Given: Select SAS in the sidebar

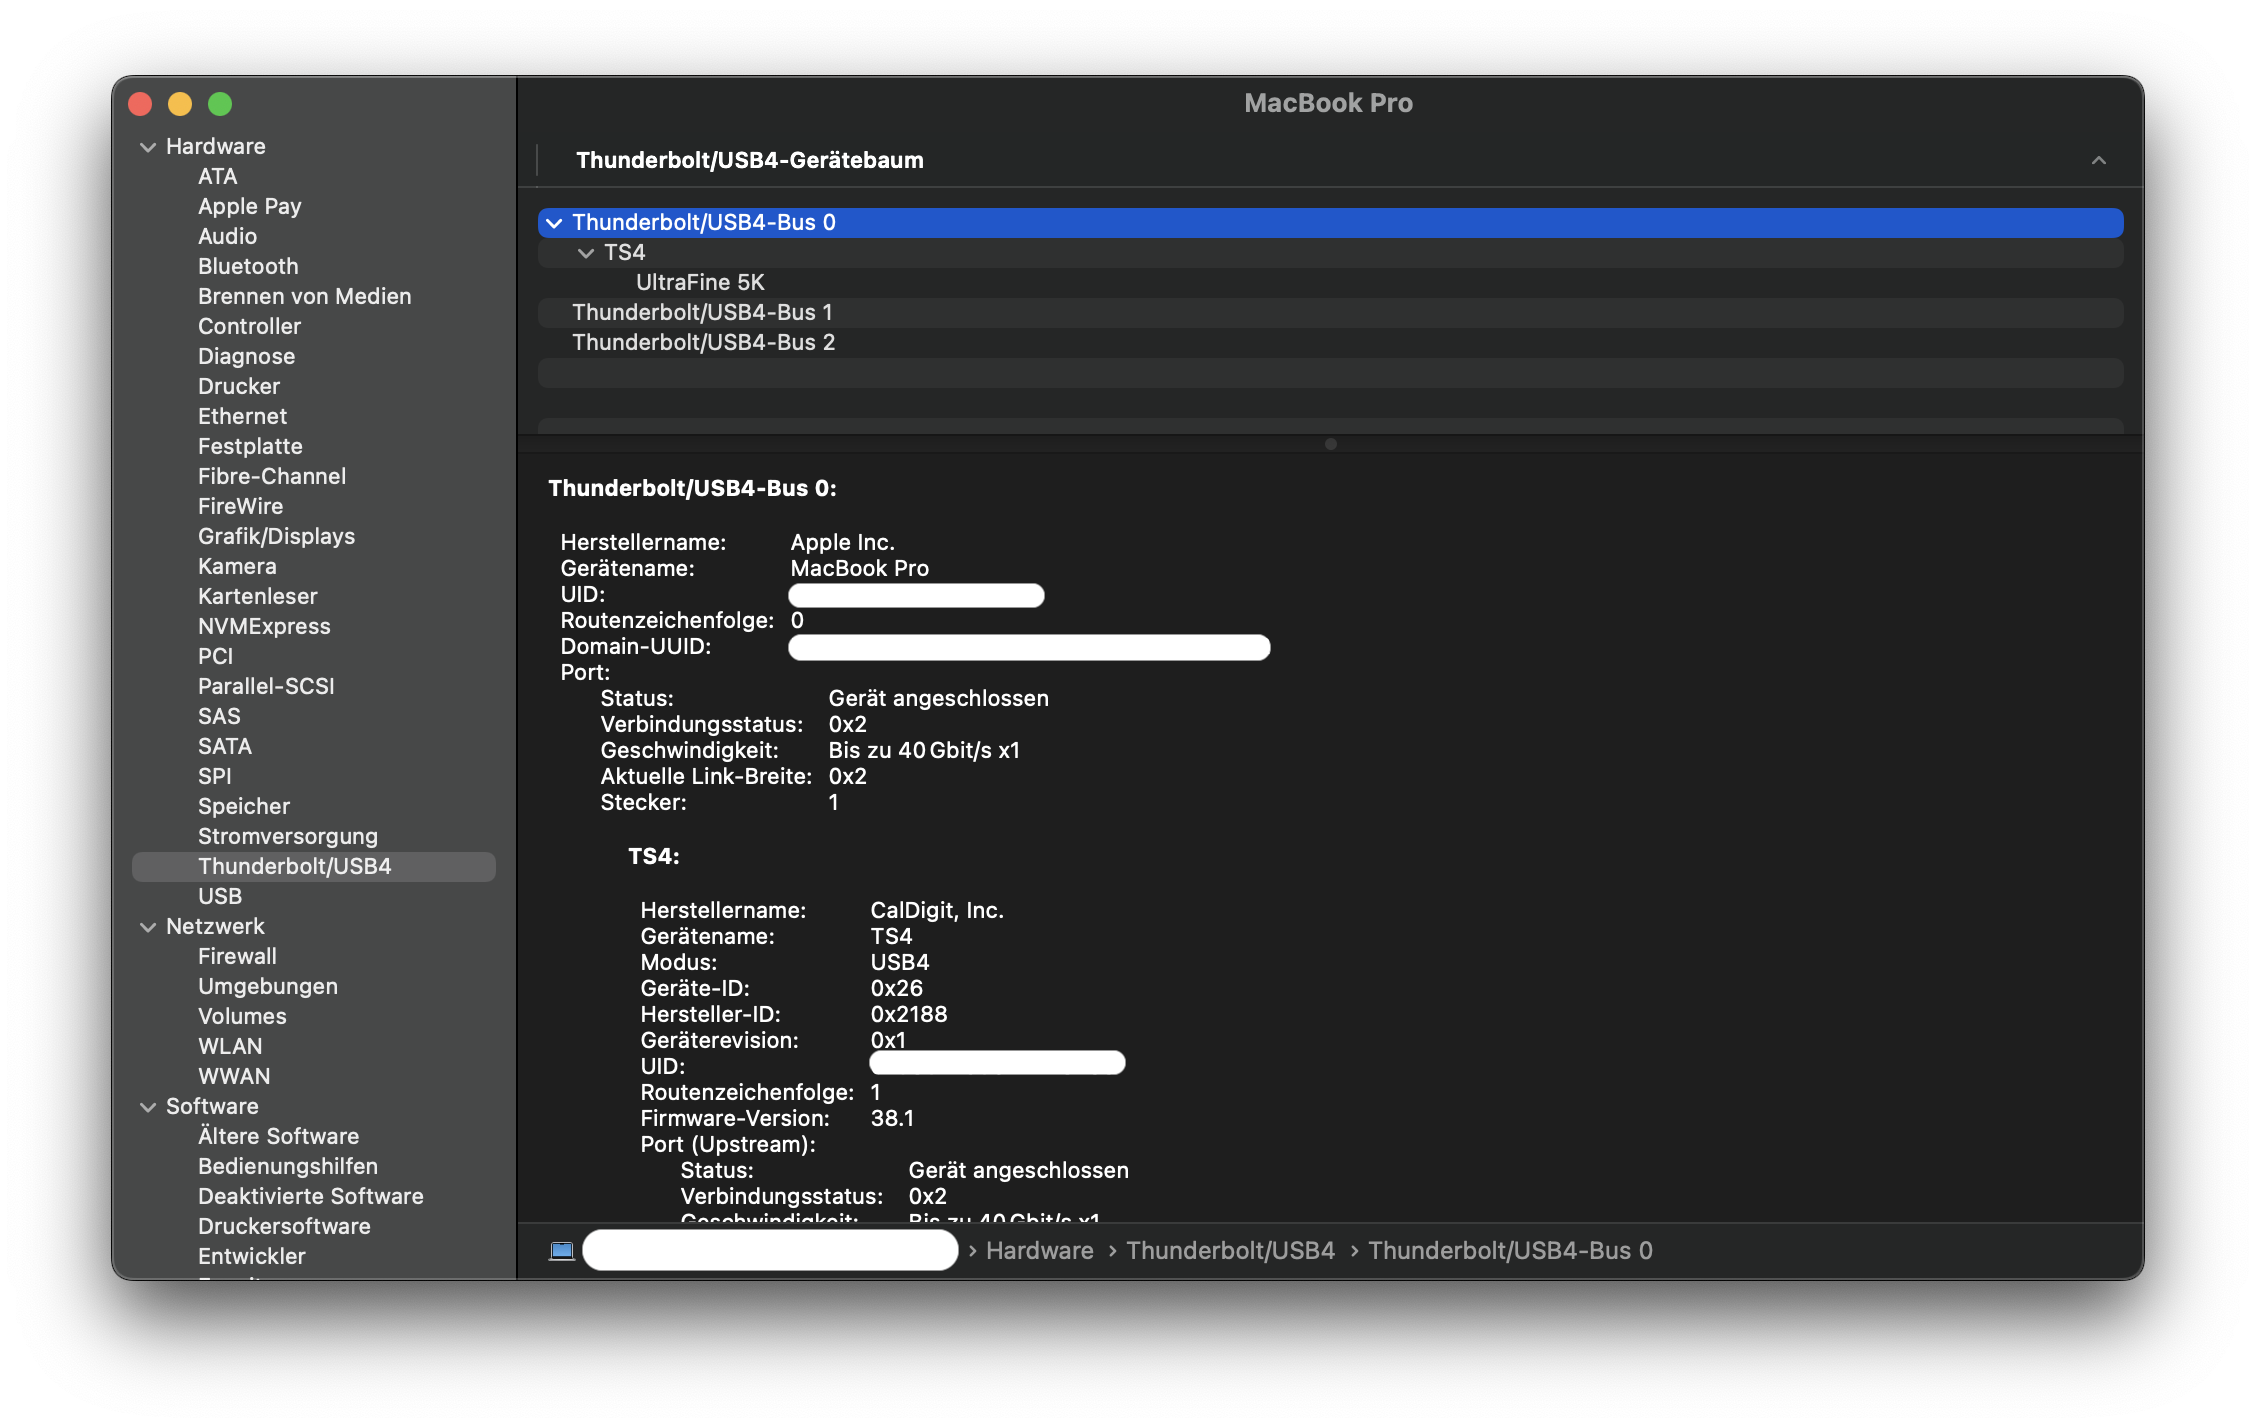Looking at the screenshot, I should pos(219,716).
